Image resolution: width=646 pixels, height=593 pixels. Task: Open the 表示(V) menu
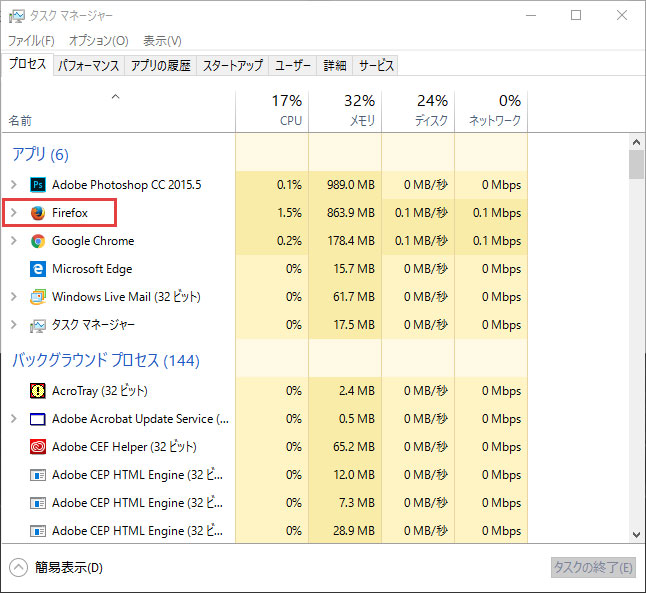162,41
